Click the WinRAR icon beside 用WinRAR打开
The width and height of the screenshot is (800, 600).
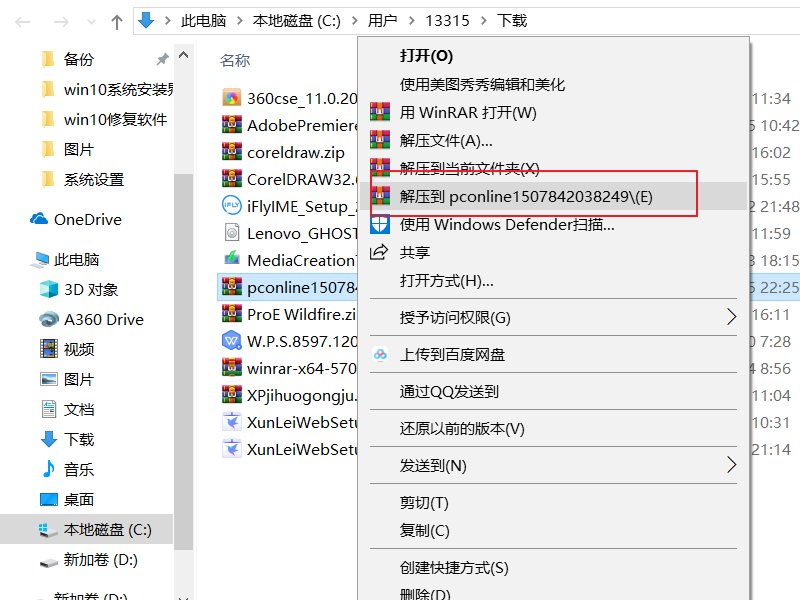[379, 110]
